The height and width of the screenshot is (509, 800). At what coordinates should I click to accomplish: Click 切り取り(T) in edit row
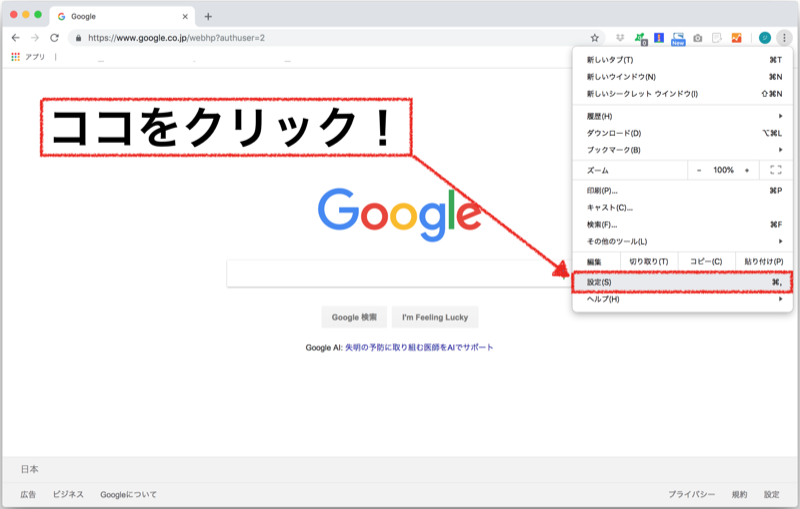[x=648, y=262]
